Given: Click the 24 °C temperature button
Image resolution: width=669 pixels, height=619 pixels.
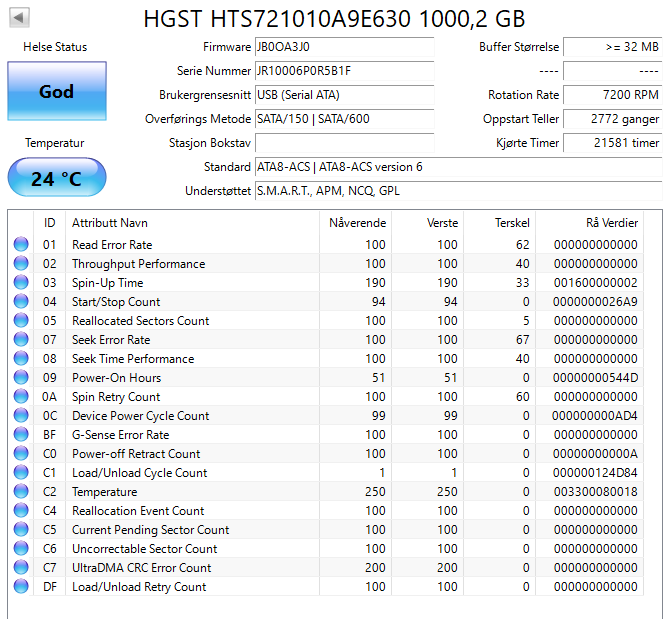Looking at the screenshot, I should point(56,179).
